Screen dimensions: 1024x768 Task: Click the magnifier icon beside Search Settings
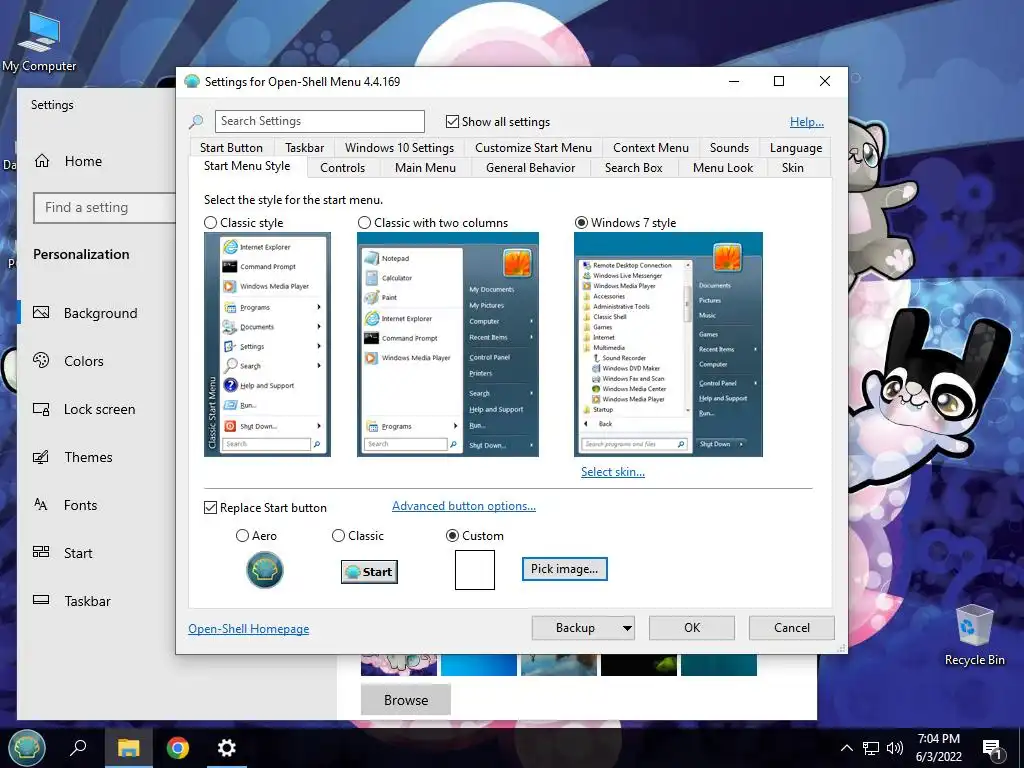(196, 121)
